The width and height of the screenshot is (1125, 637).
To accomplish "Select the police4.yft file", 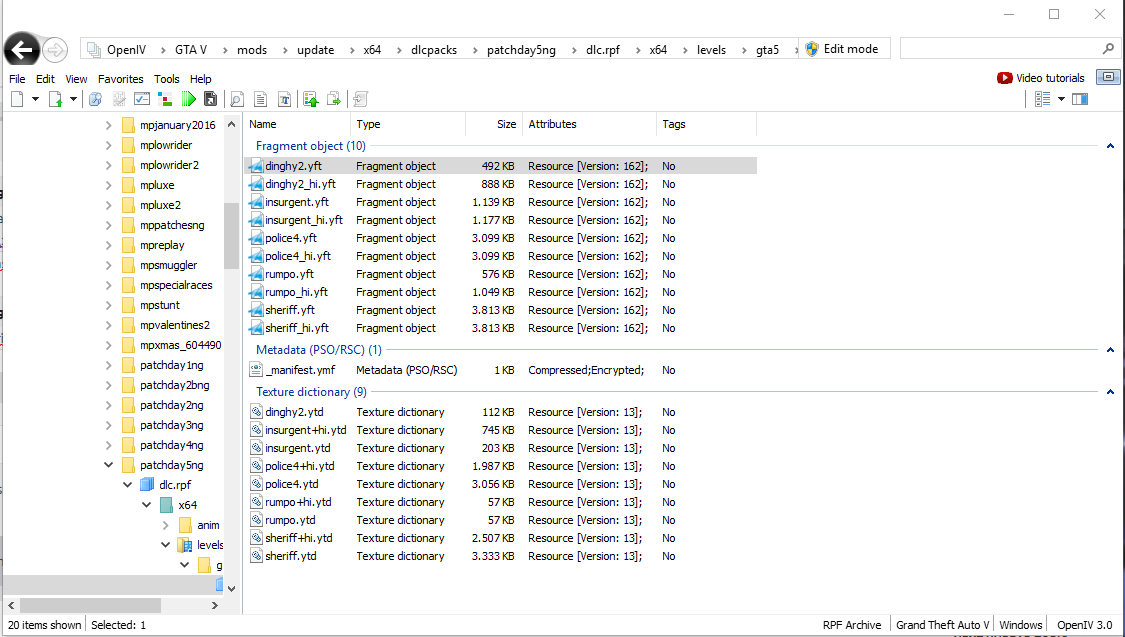I will tap(291, 238).
